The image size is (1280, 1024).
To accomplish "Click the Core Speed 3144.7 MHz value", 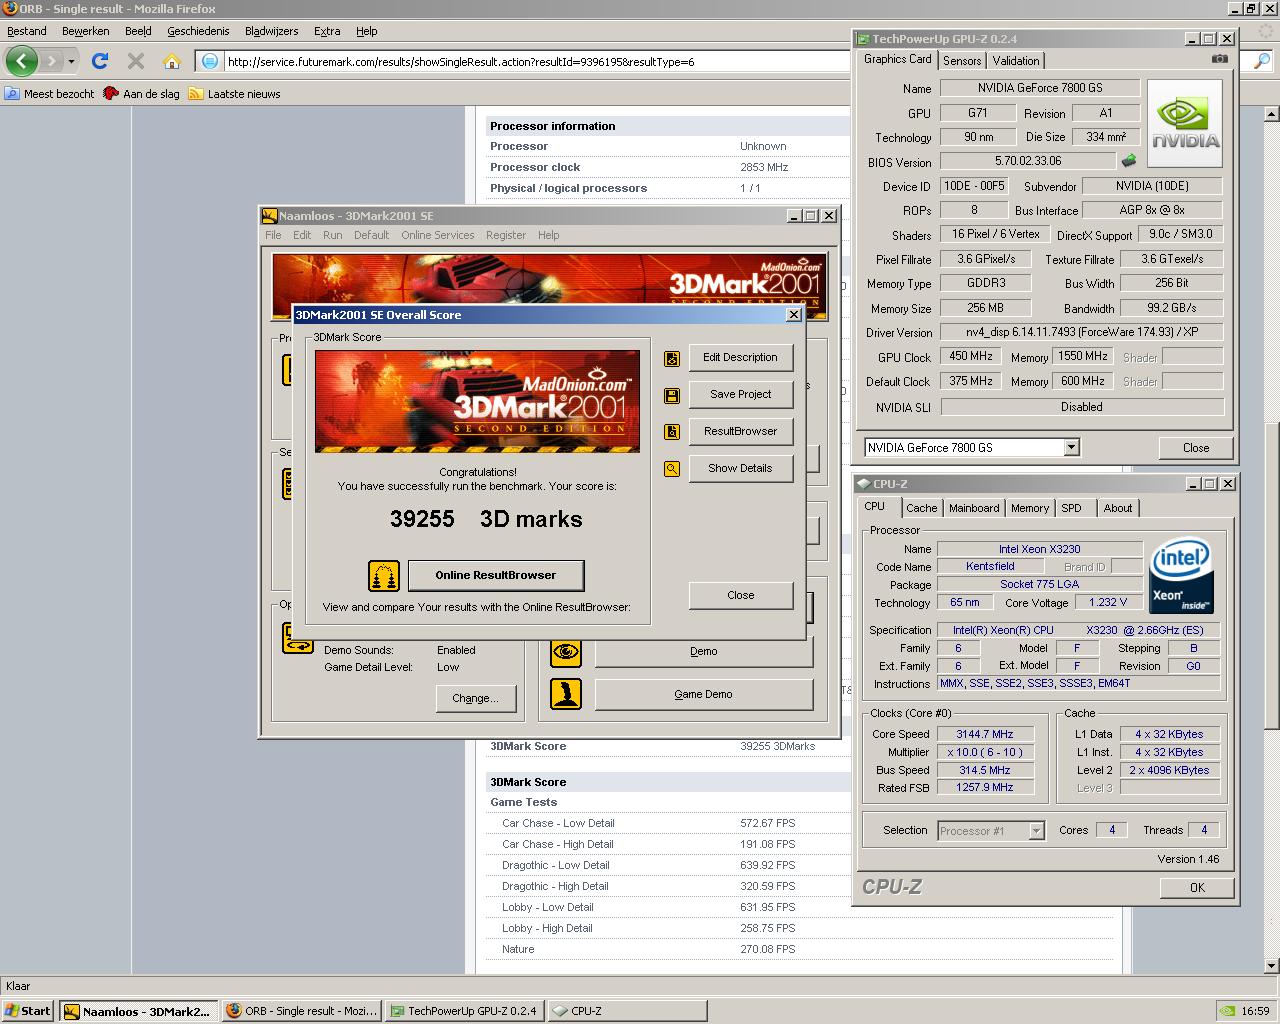I will [x=985, y=734].
